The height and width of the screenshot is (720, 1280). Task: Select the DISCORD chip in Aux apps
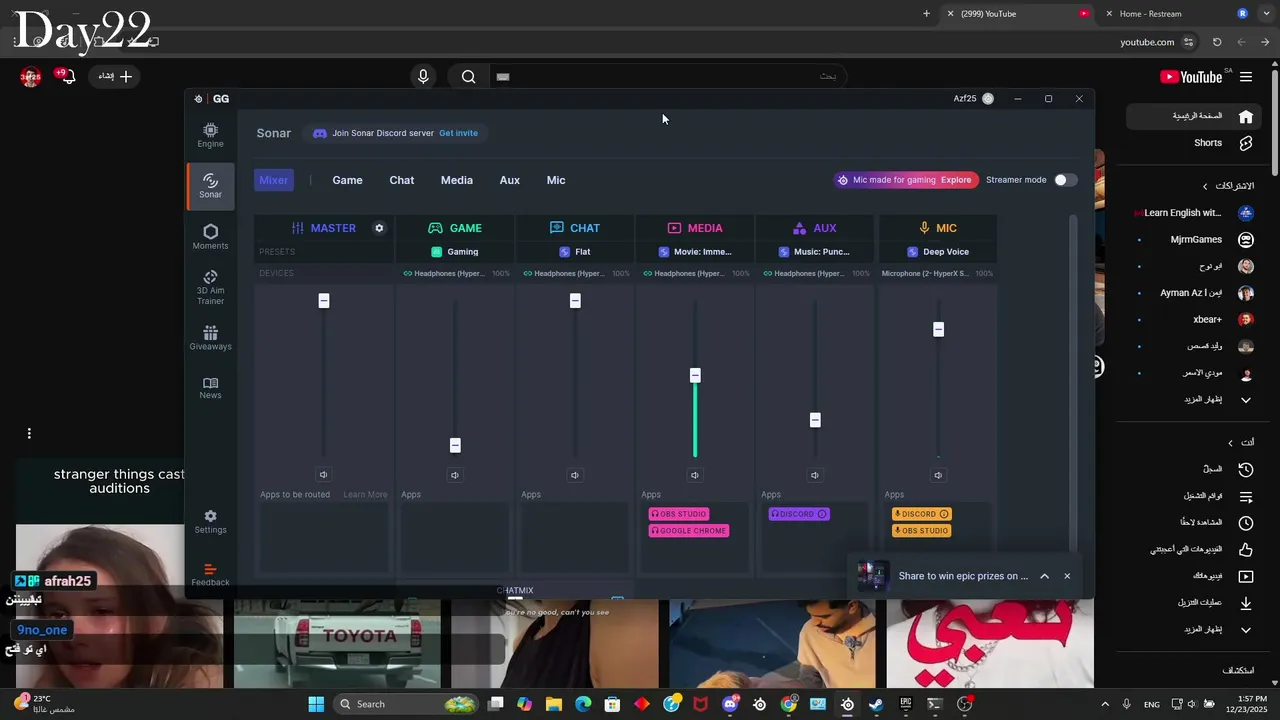[x=798, y=514]
